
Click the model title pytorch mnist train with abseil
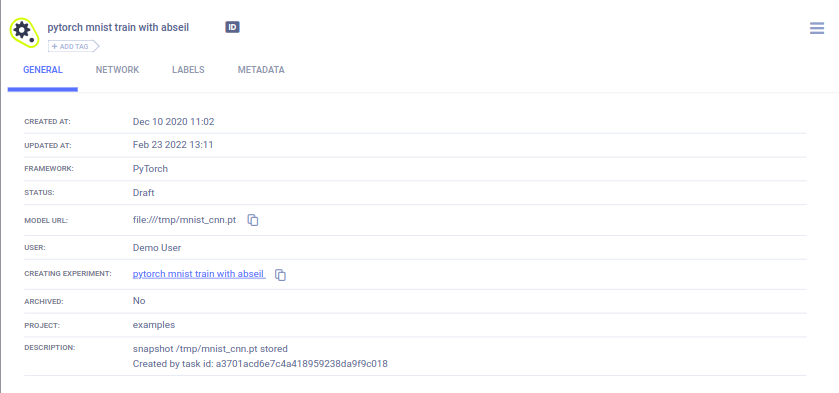click(x=118, y=27)
